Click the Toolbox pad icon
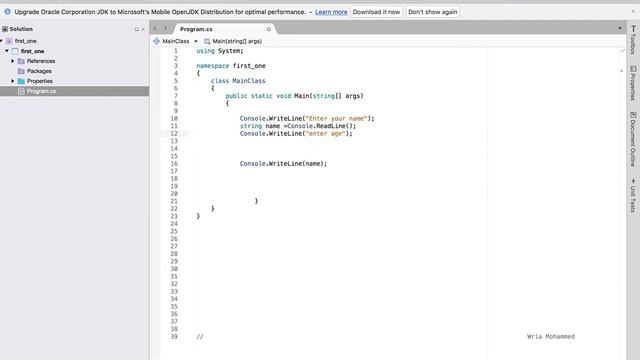 [633, 29]
